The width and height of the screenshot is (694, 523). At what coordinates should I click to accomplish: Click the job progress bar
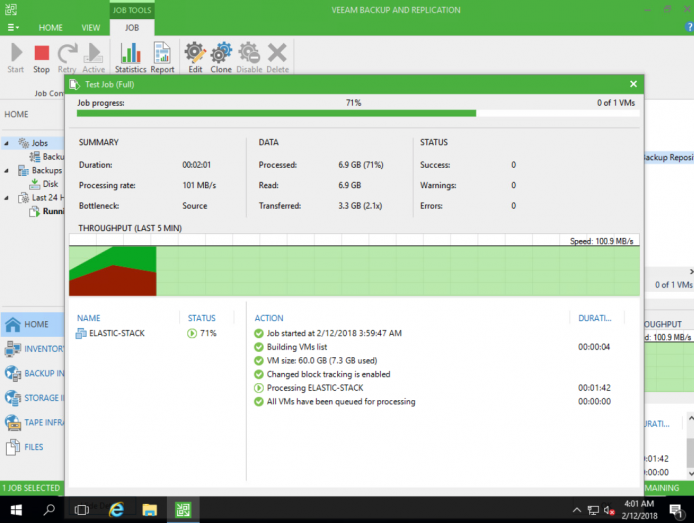(358, 113)
